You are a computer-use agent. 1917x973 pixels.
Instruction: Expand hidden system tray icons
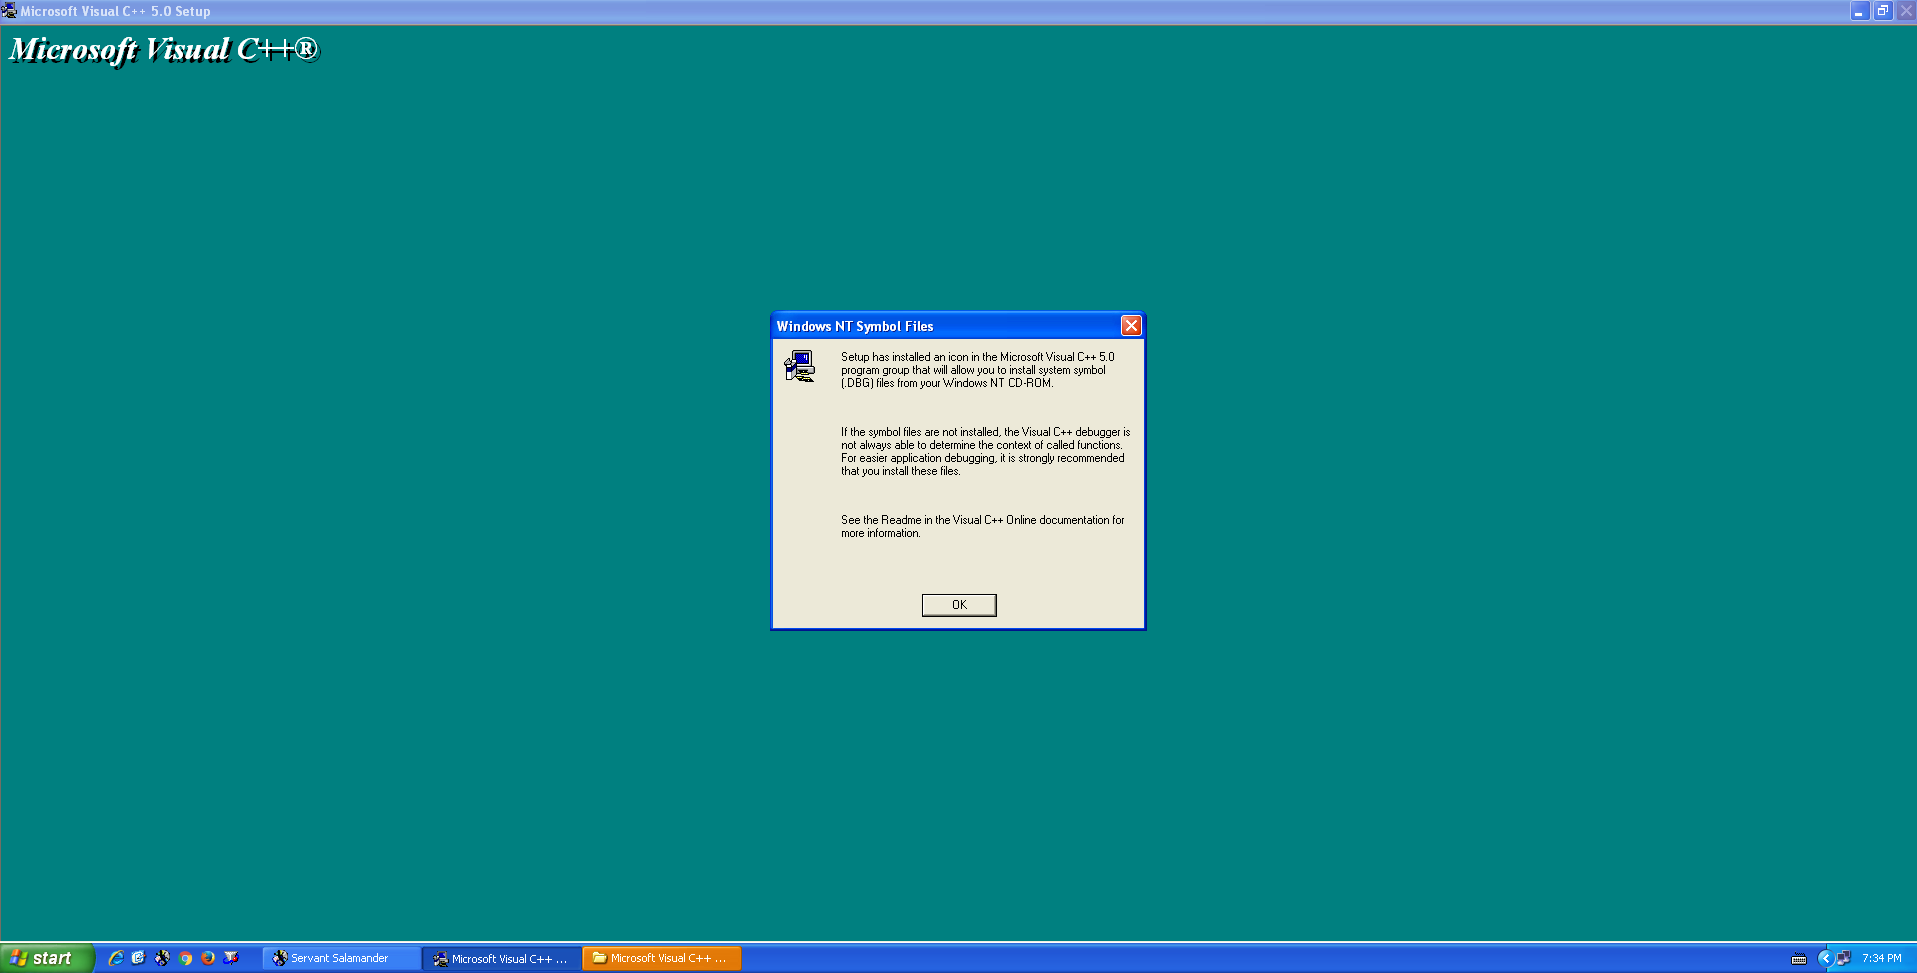1824,958
